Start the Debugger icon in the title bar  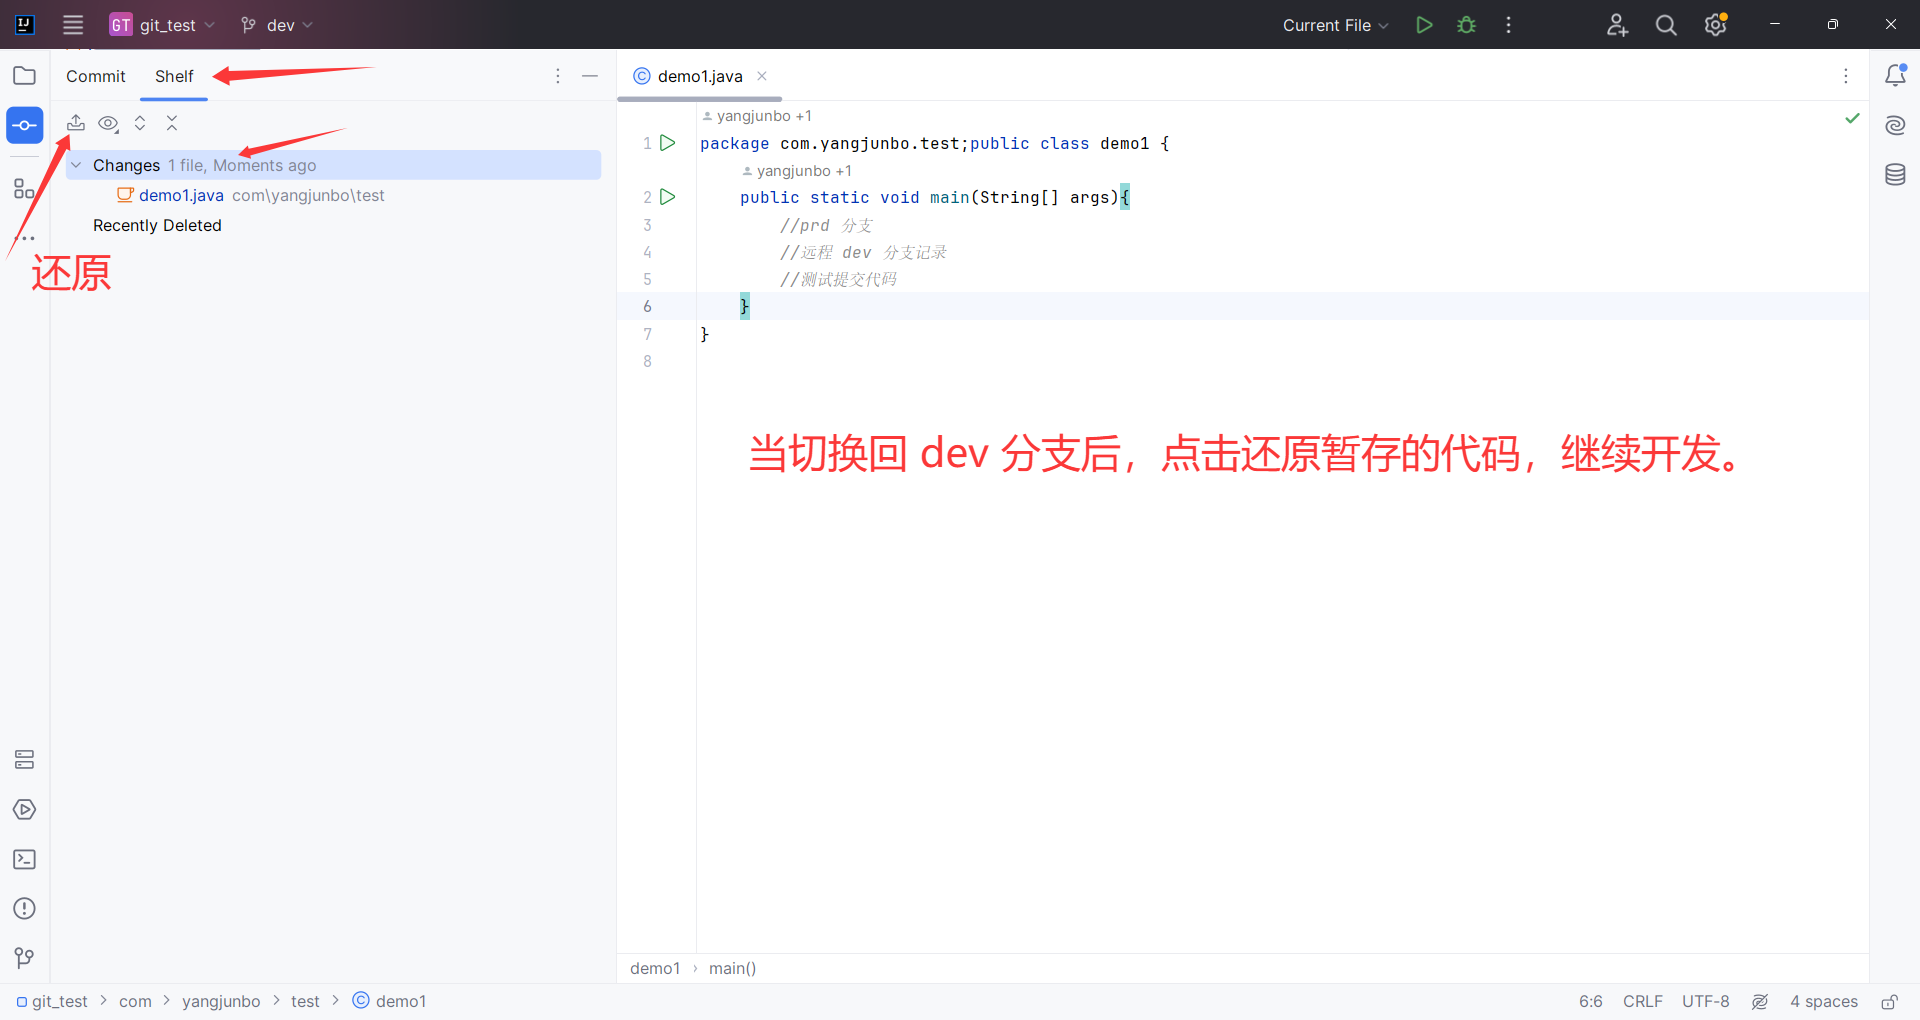[1465, 24]
